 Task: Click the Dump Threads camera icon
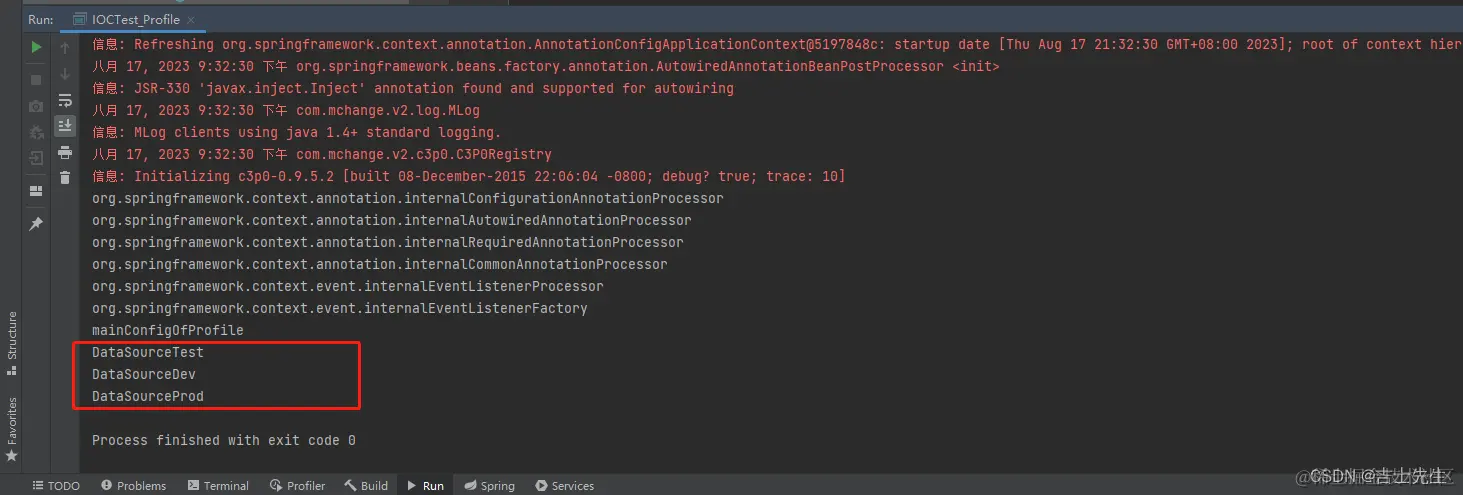(36, 105)
